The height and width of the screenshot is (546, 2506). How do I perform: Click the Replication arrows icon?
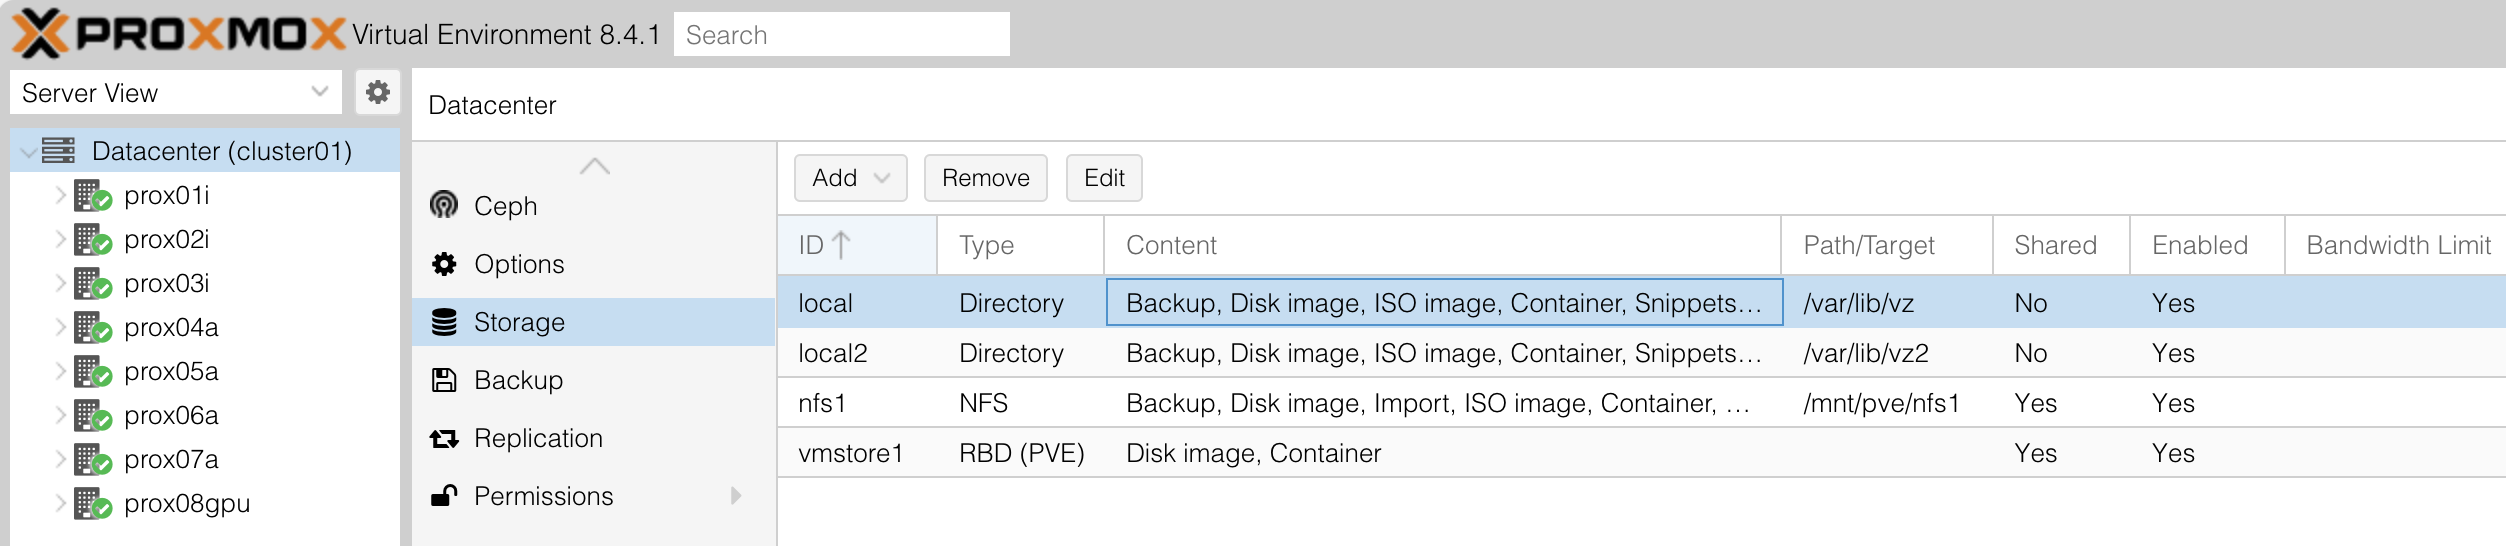[444, 438]
